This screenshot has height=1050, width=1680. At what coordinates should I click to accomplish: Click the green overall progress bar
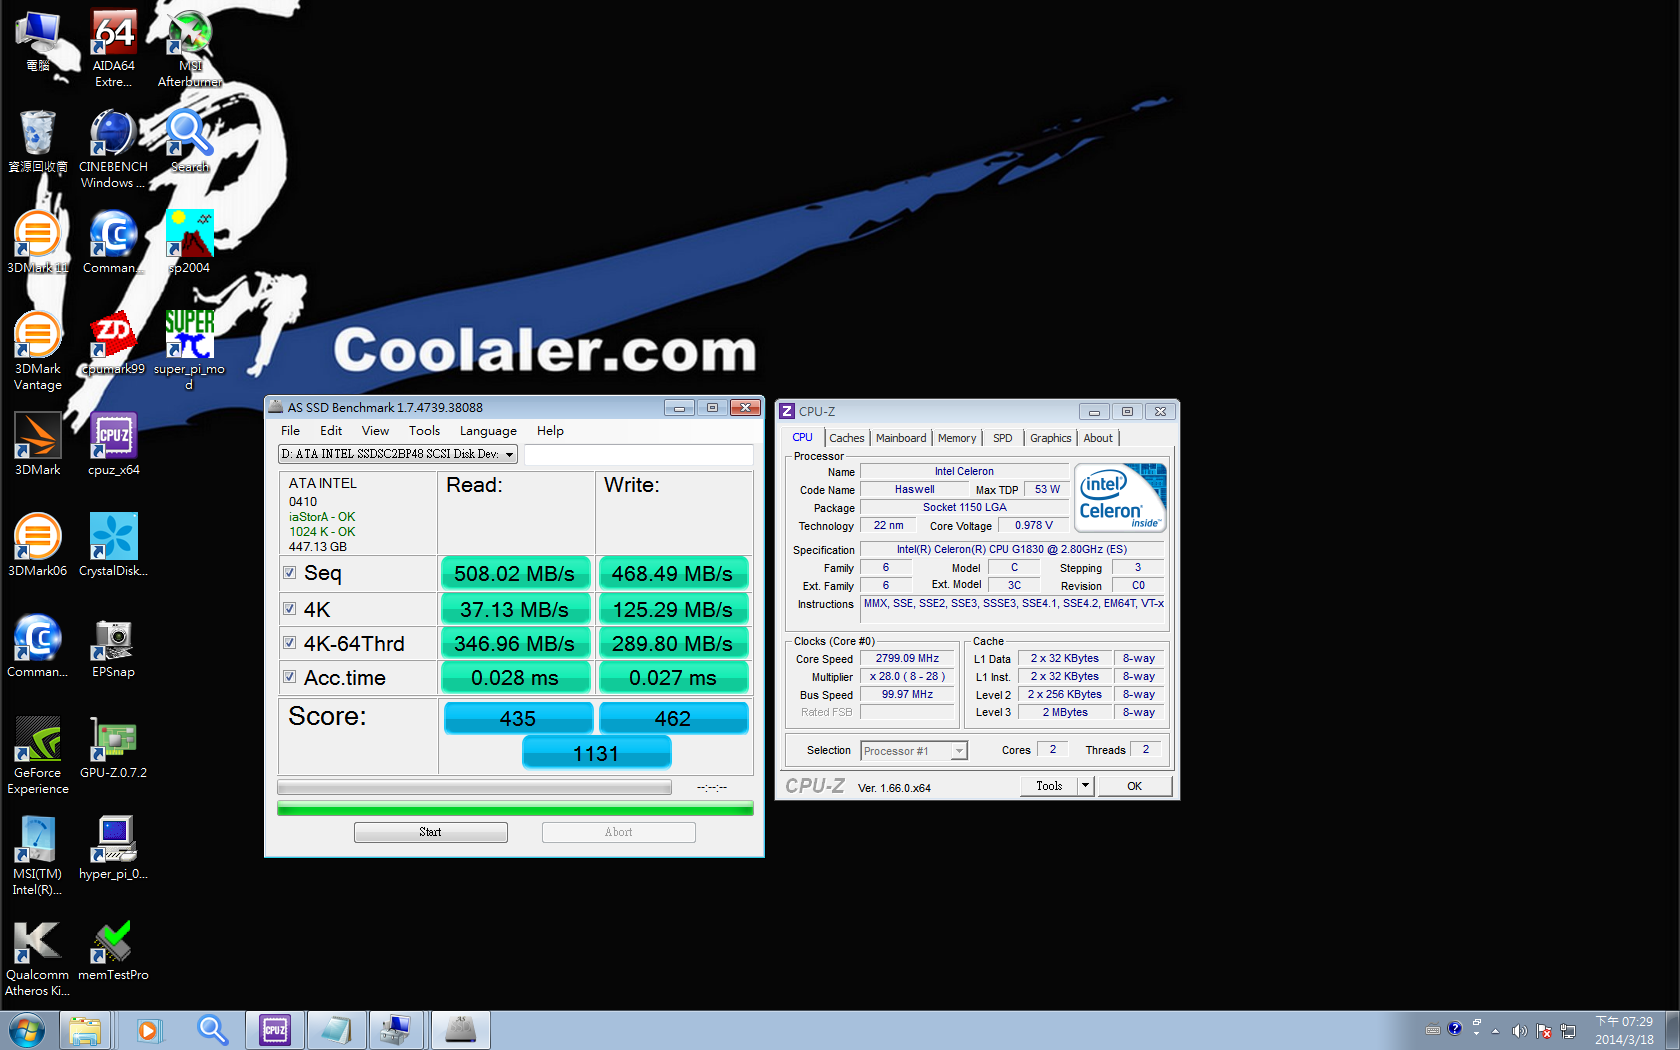(x=515, y=808)
